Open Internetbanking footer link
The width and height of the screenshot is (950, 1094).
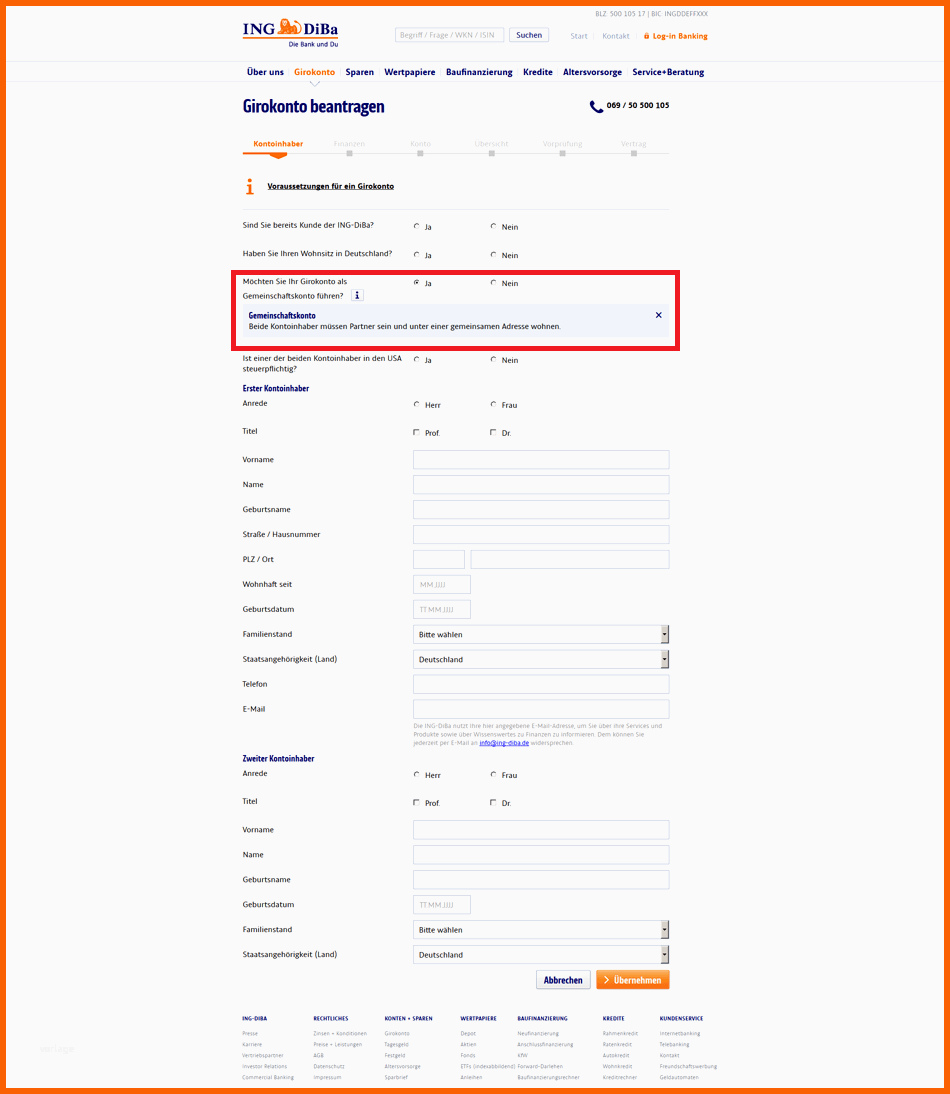(679, 1033)
